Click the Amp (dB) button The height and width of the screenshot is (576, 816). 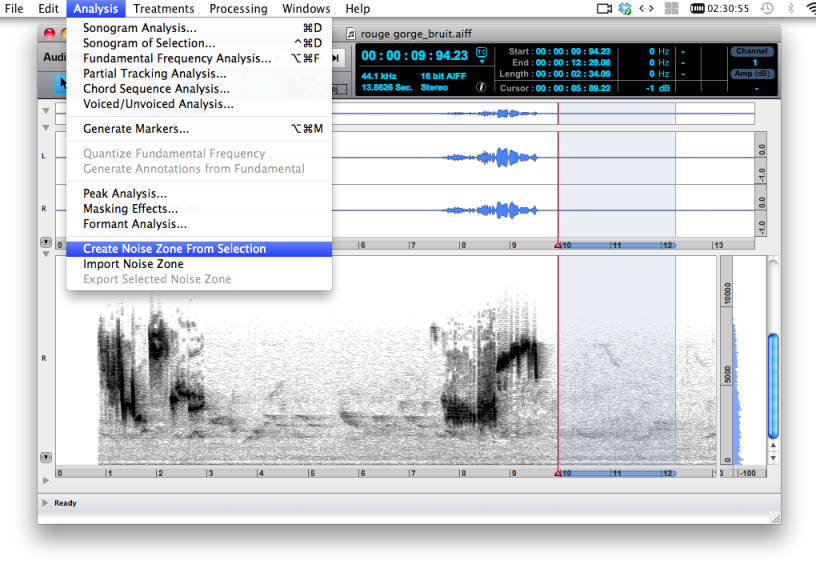pos(752,74)
